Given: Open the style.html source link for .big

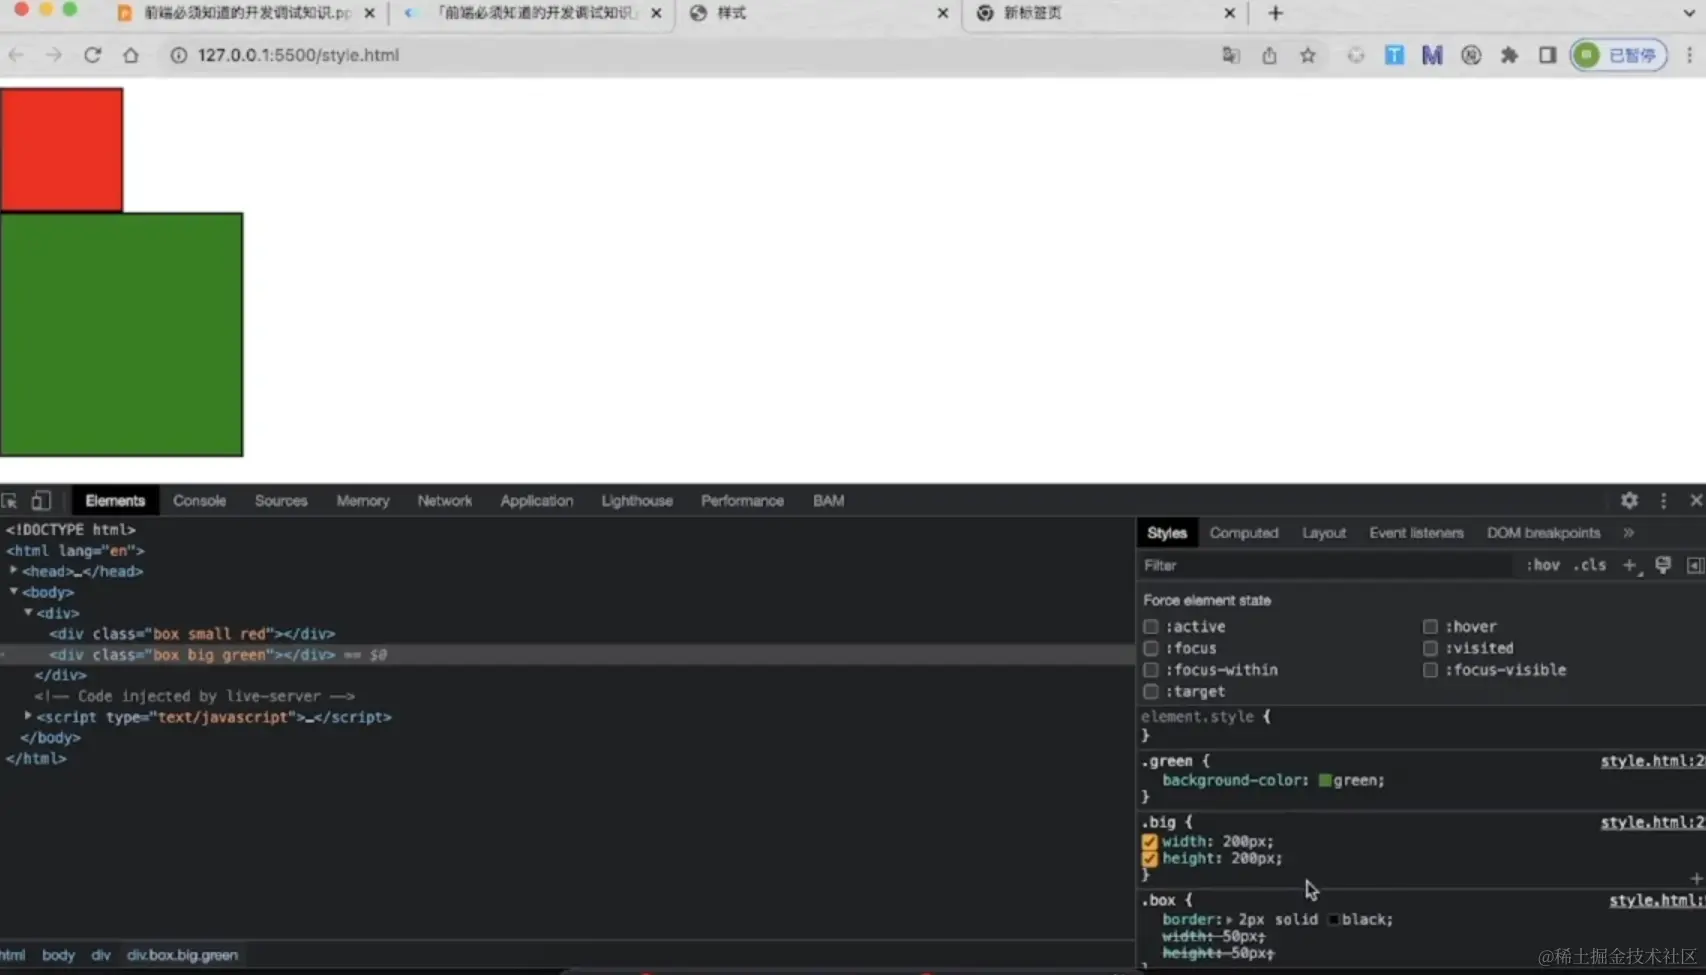Looking at the screenshot, I should click(x=1652, y=822).
